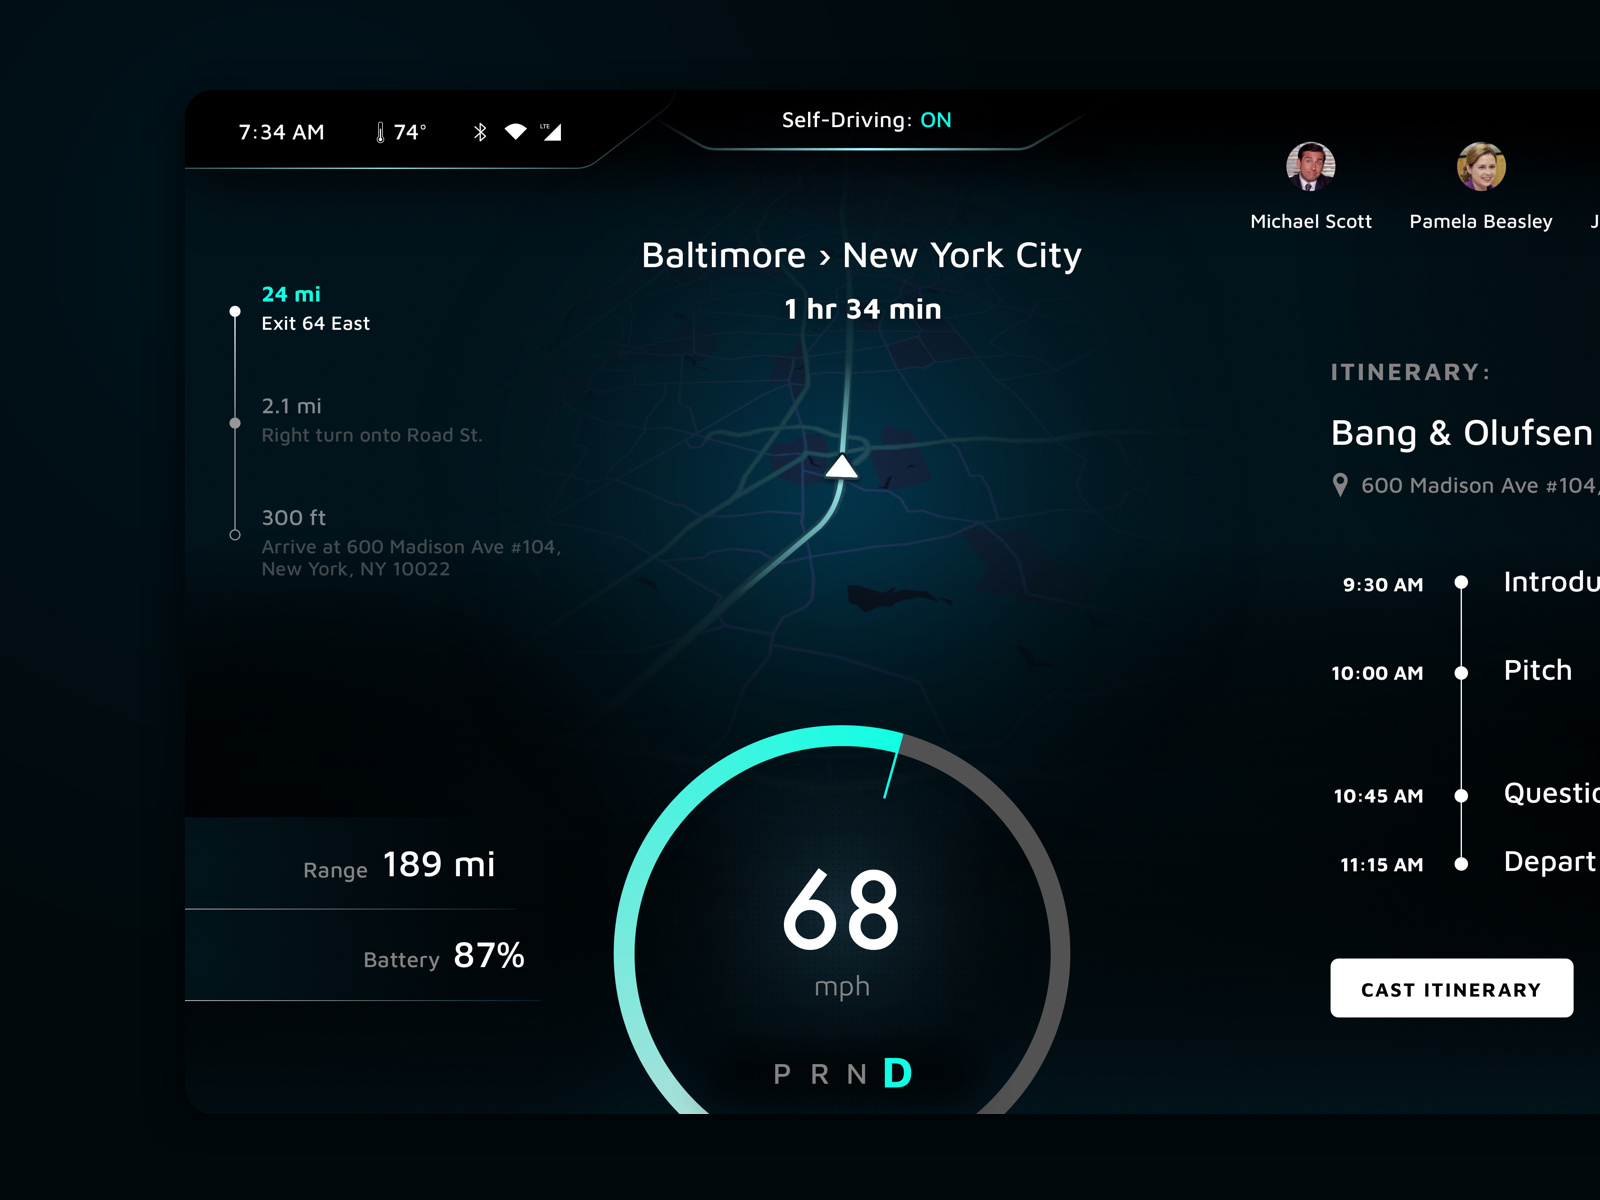Screen dimensions: 1600x1200
Task: Open Pamela Beasley's contact avatar
Action: (x=1480, y=167)
